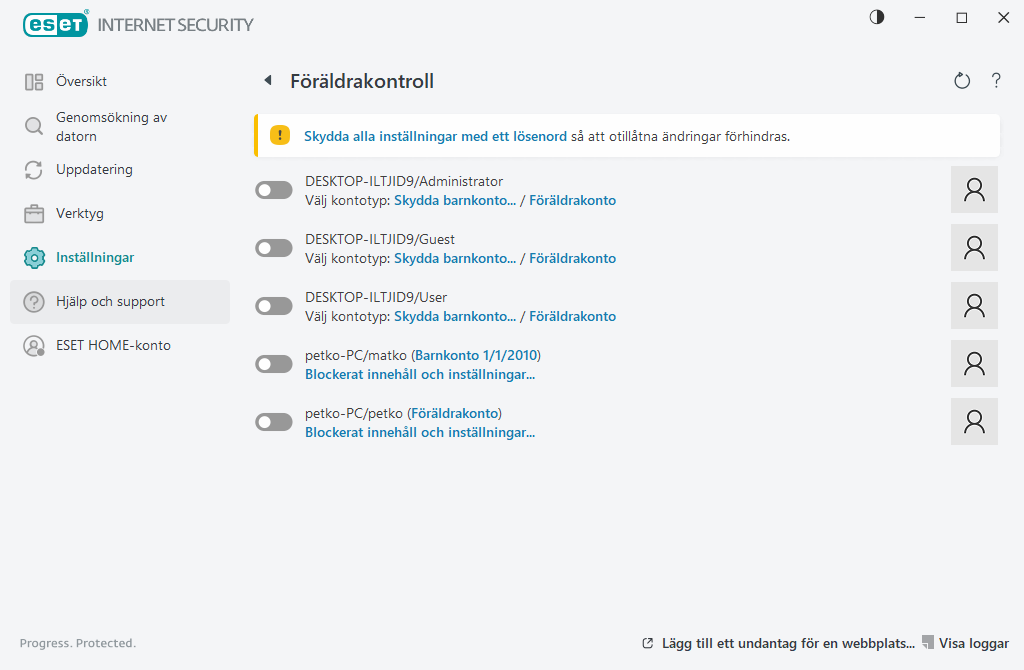Open help via the question mark icon
Viewport: 1024px width, 670px height.
coord(996,80)
